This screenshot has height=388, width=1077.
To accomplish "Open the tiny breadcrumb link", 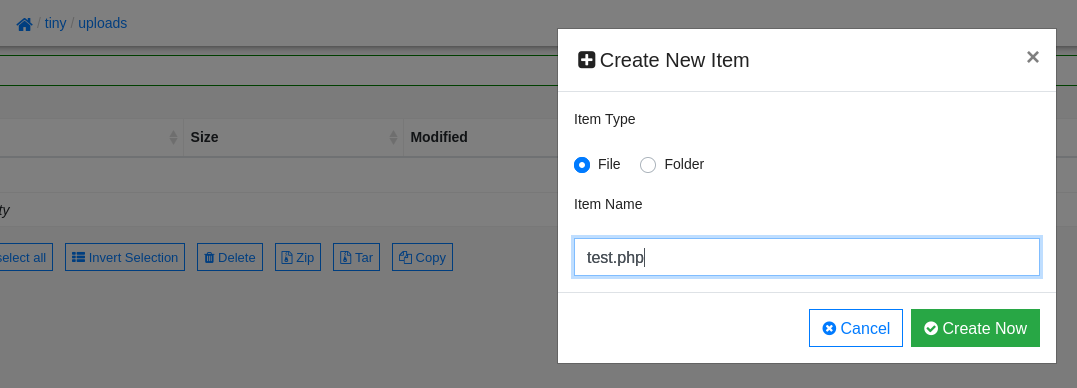I will tap(56, 23).
